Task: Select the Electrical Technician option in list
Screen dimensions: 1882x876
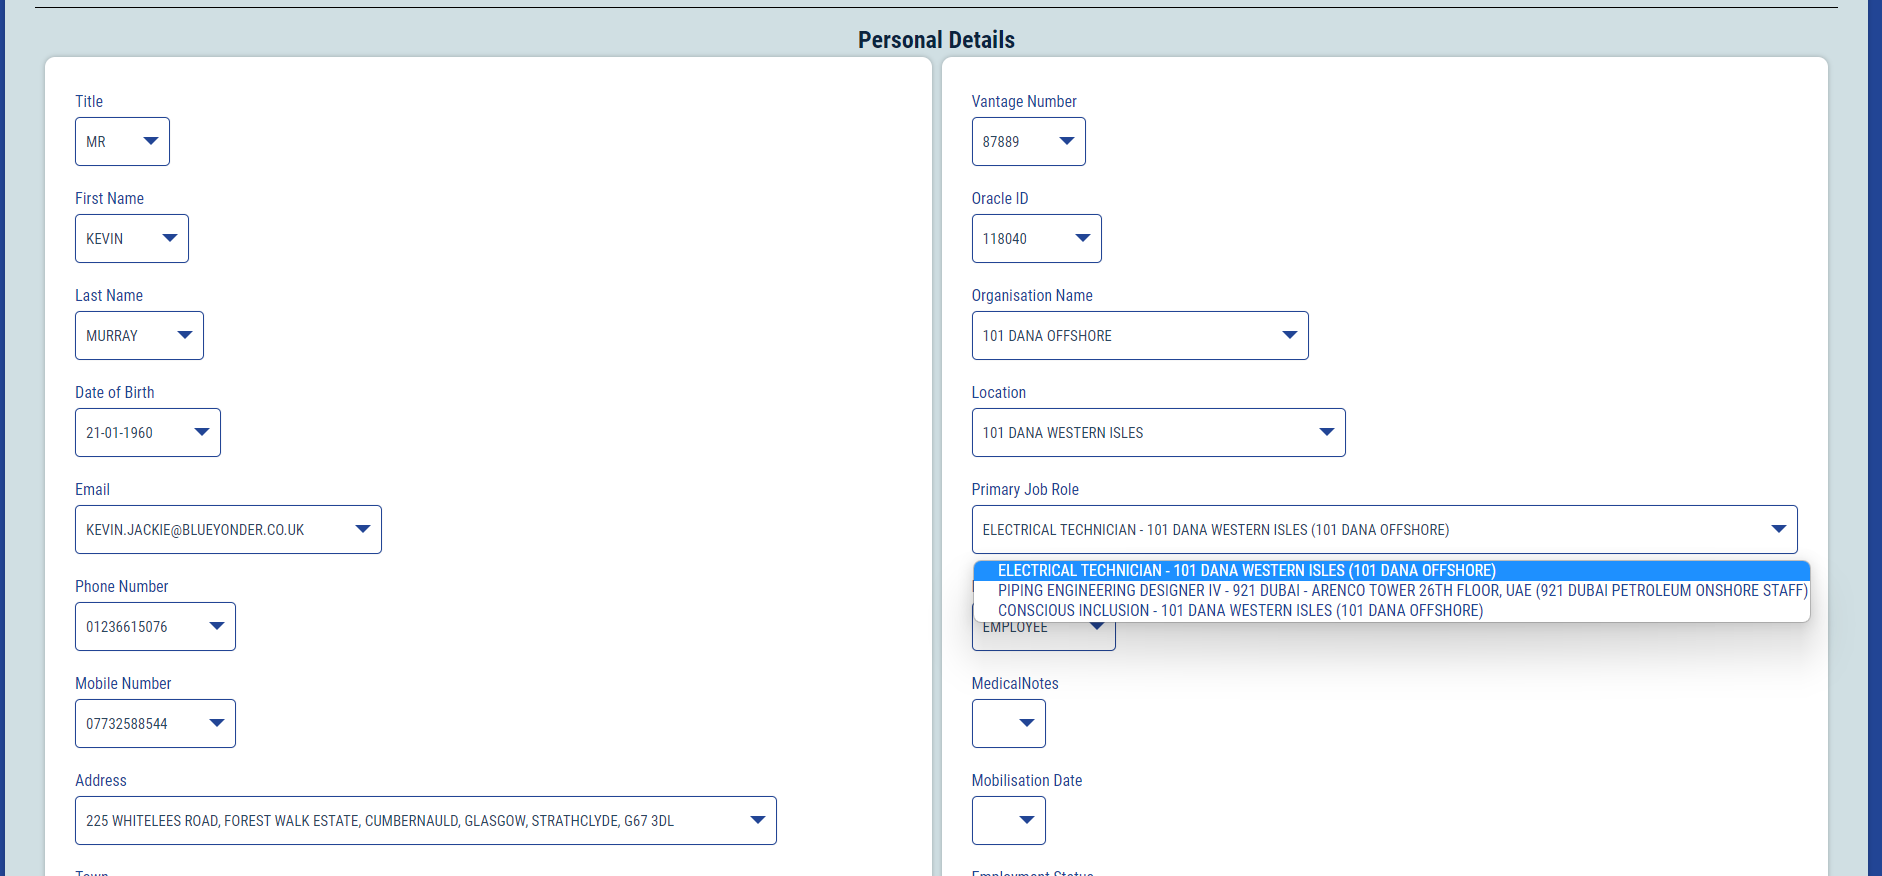Action: click(x=1246, y=571)
